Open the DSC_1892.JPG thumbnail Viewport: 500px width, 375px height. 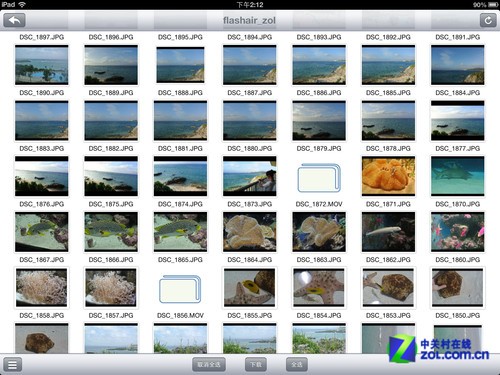388,65
